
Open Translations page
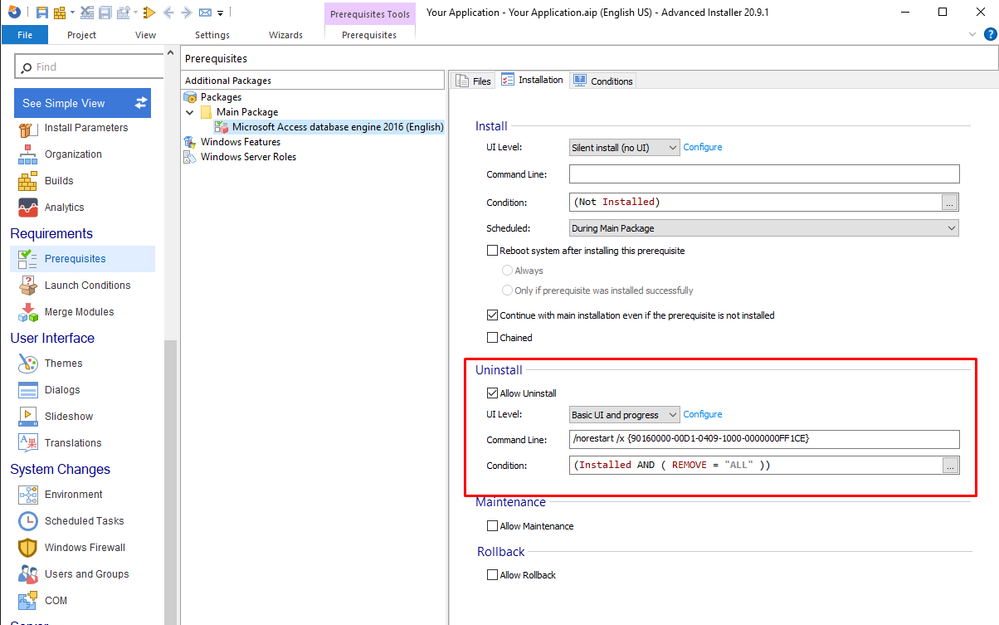pos(73,443)
